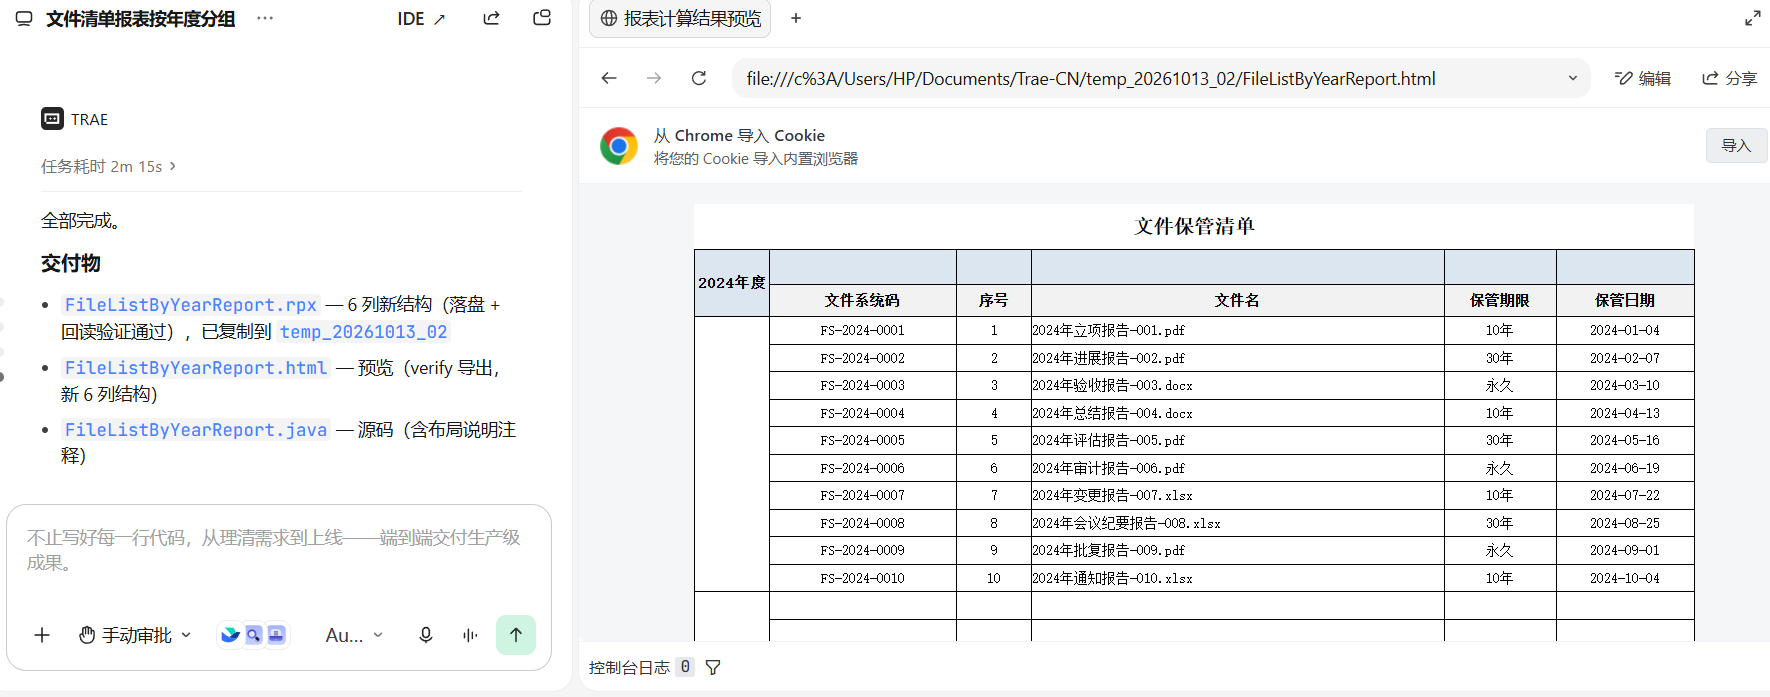Go forward in the built-in browser
This screenshot has width=1770, height=697.
[654, 78]
